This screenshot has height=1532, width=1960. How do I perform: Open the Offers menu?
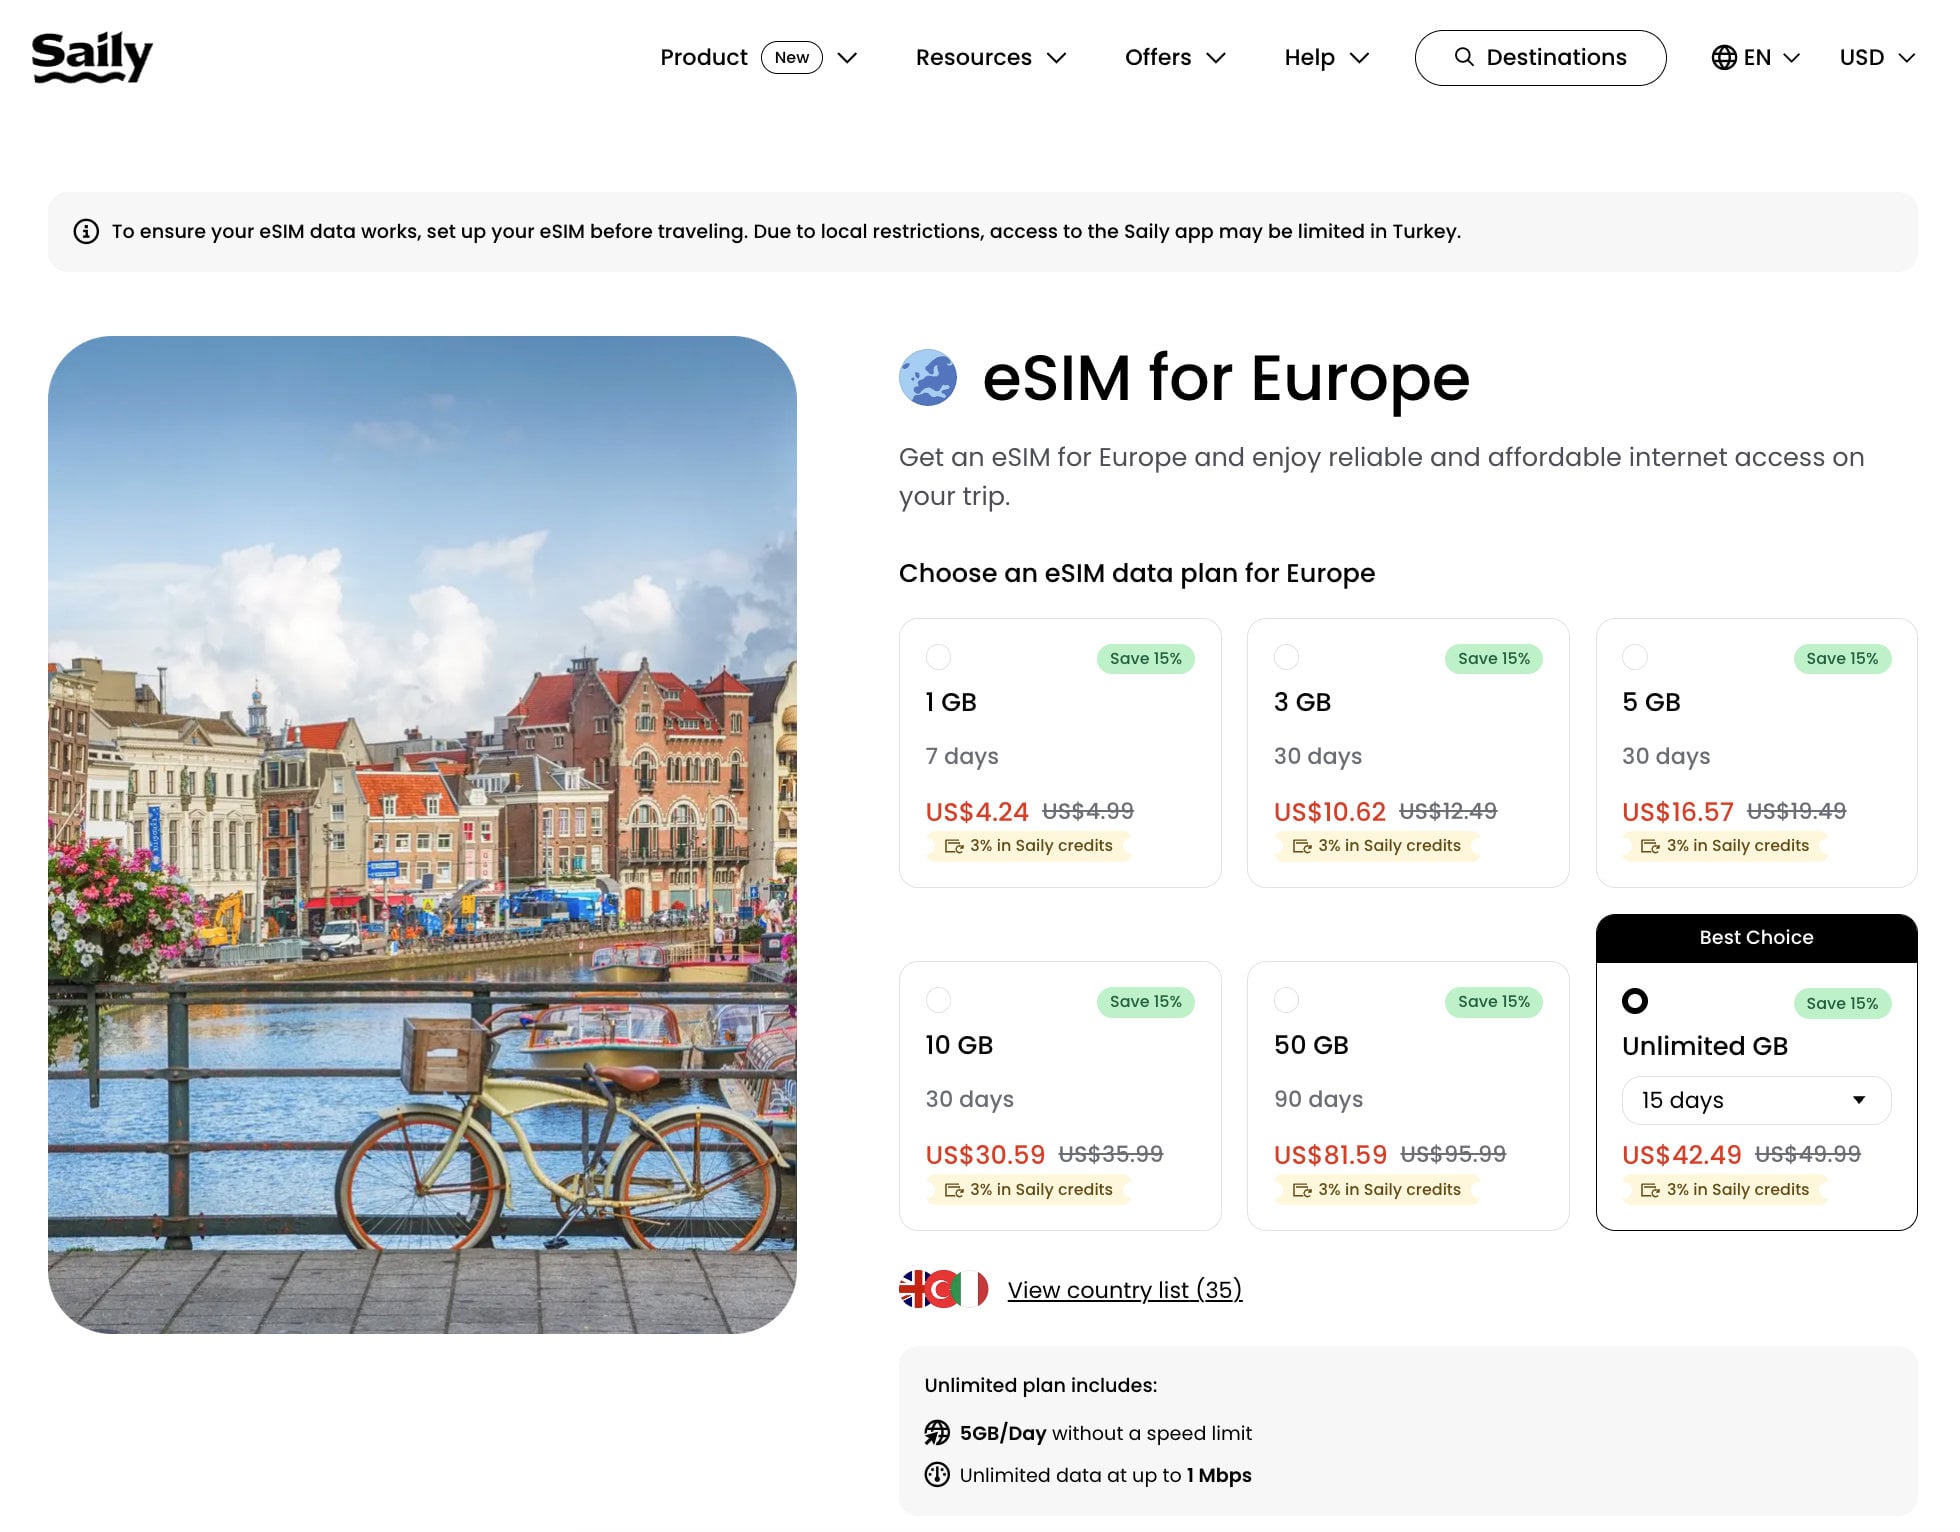(1175, 57)
